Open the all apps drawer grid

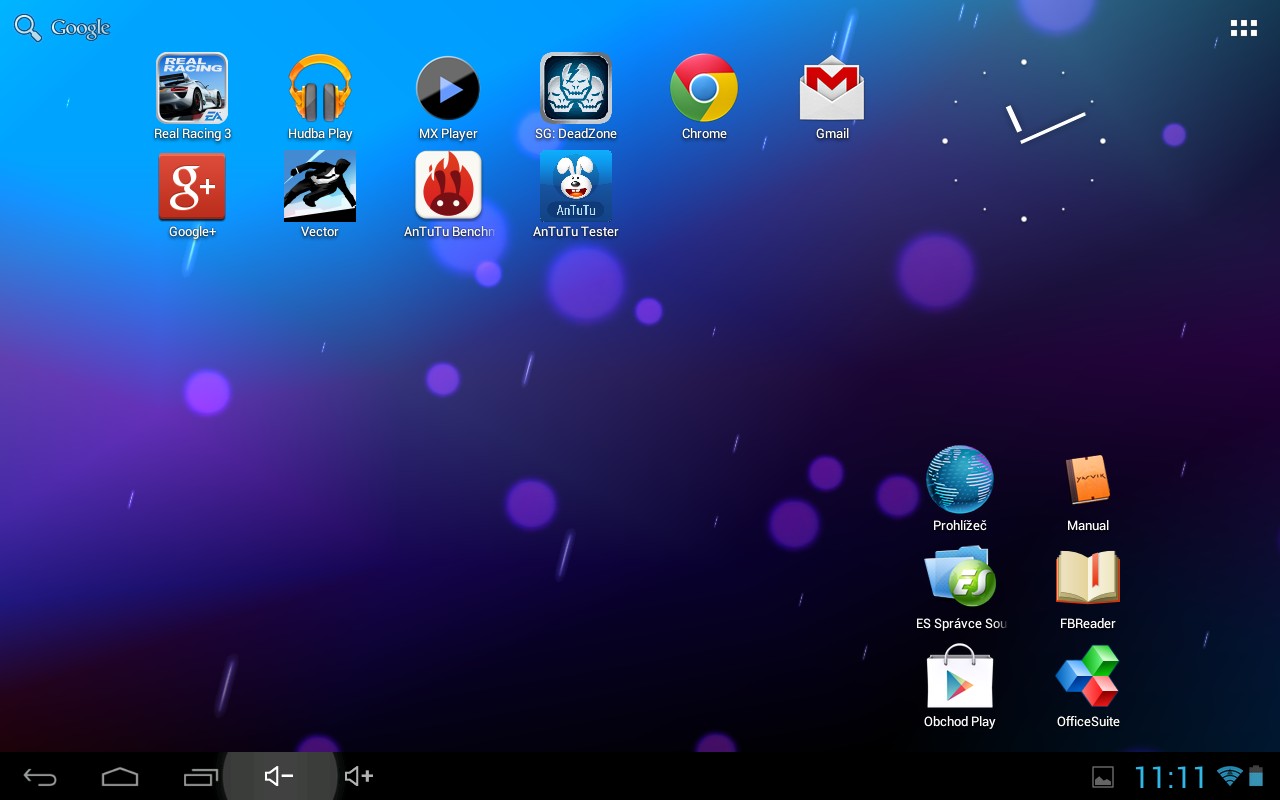[x=1243, y=28]
